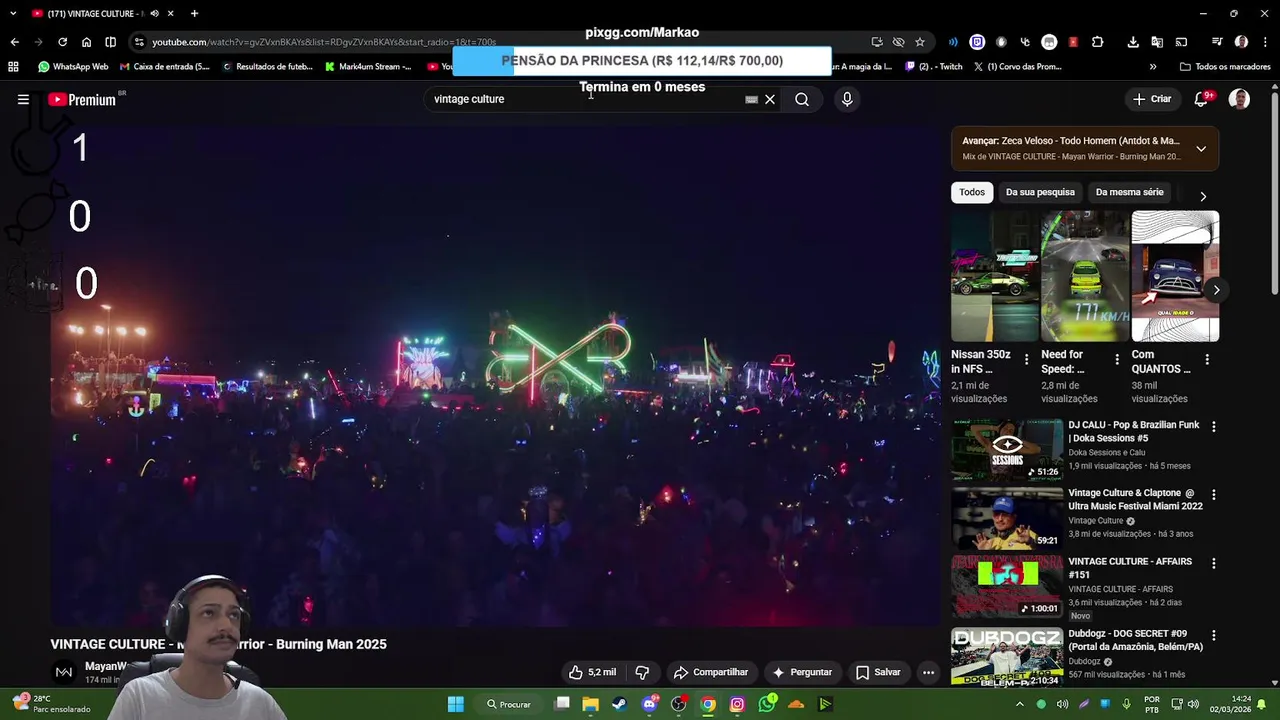Image resolution: width=1280 pixels, height=720 pixels.
Task: Open Mark4um Stream bookmark
Action: (368, 67)
